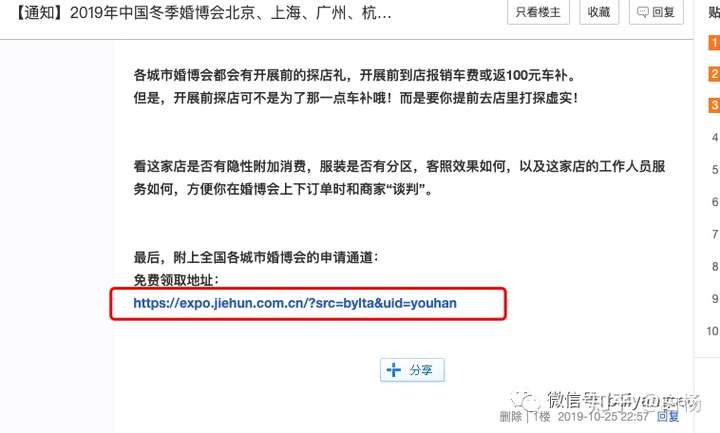This screenshot has width=720, height=433.
Task: Click the 回复 link on the 1楼 post
Action: click(x=668, y=416)
